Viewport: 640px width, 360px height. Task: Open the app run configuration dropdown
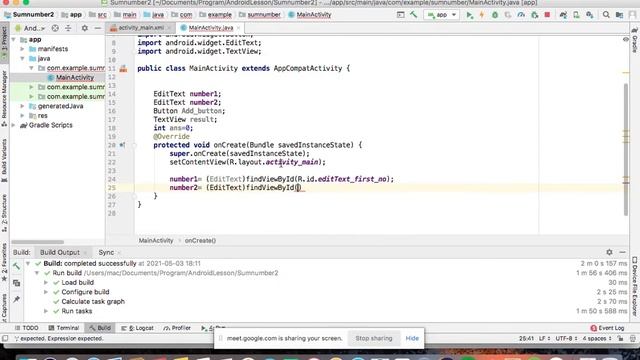click(442, 15)
